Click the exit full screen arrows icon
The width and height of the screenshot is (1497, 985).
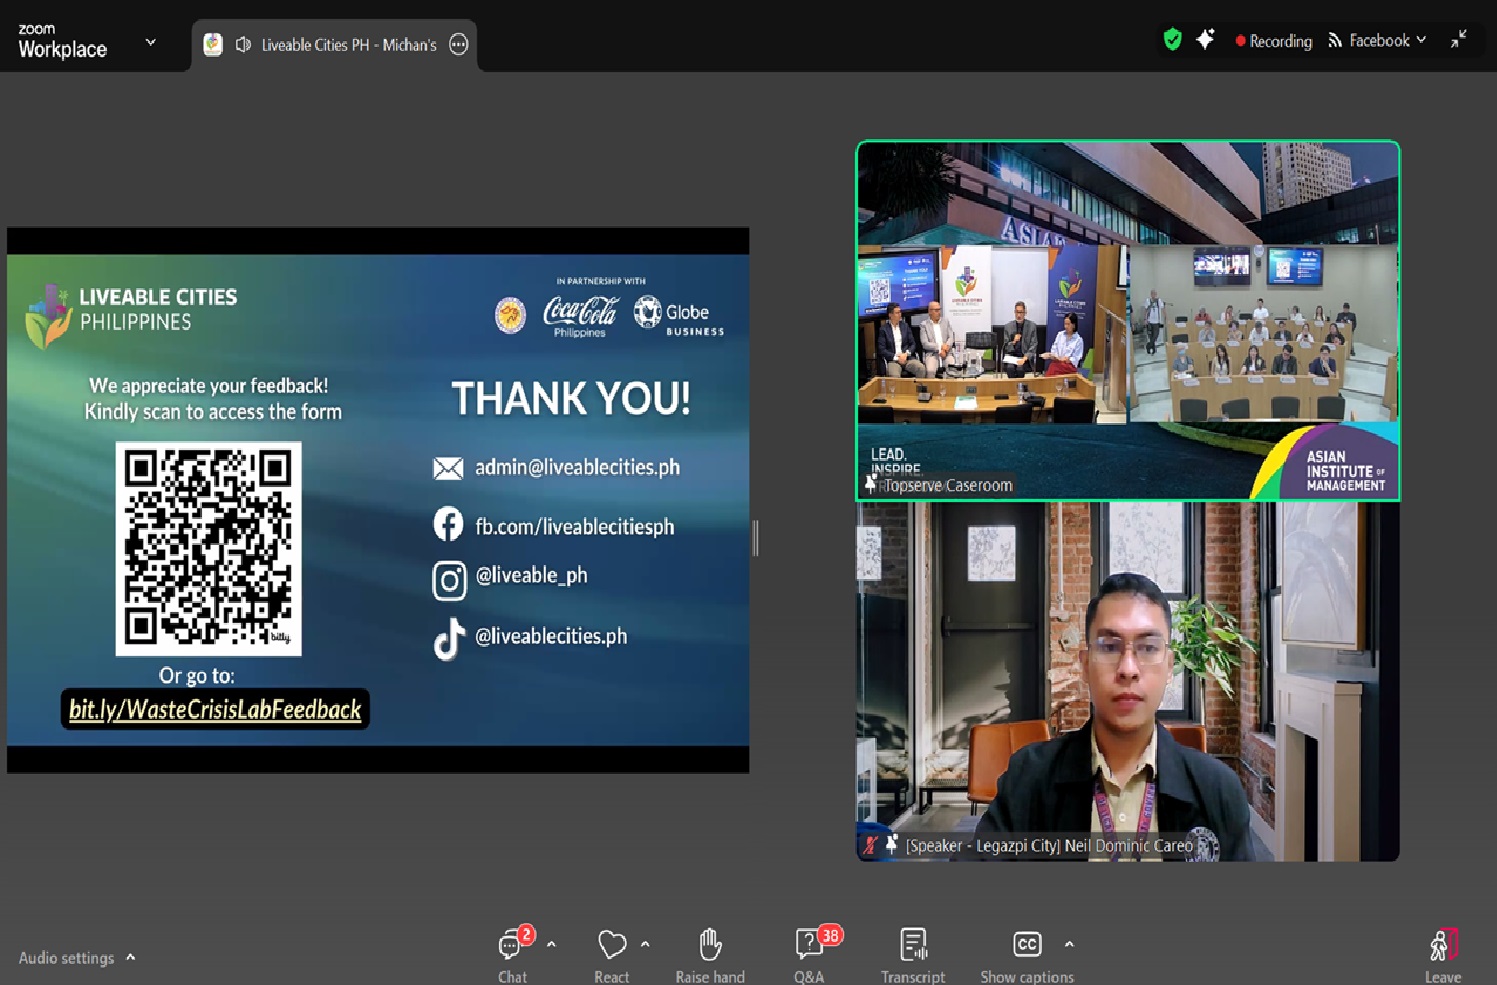coord(1459,39)
